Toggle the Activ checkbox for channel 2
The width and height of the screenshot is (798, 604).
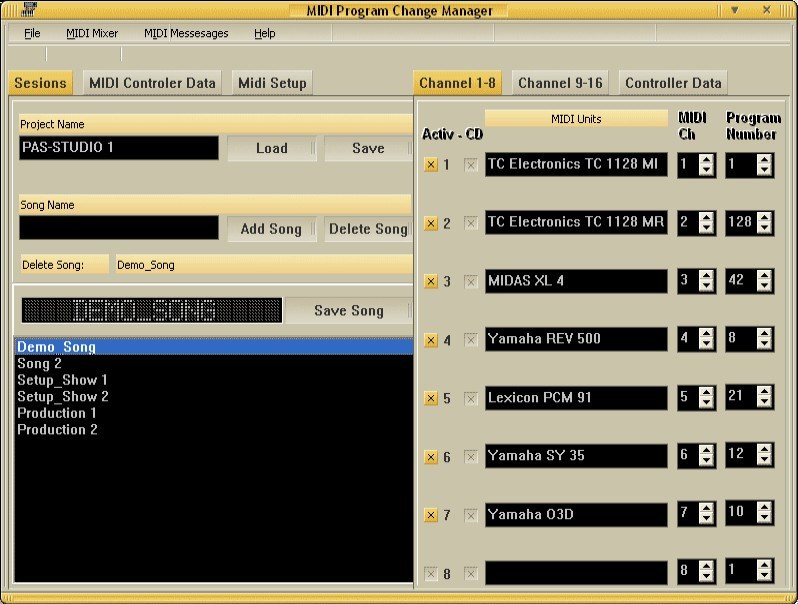tap(431, 223)
